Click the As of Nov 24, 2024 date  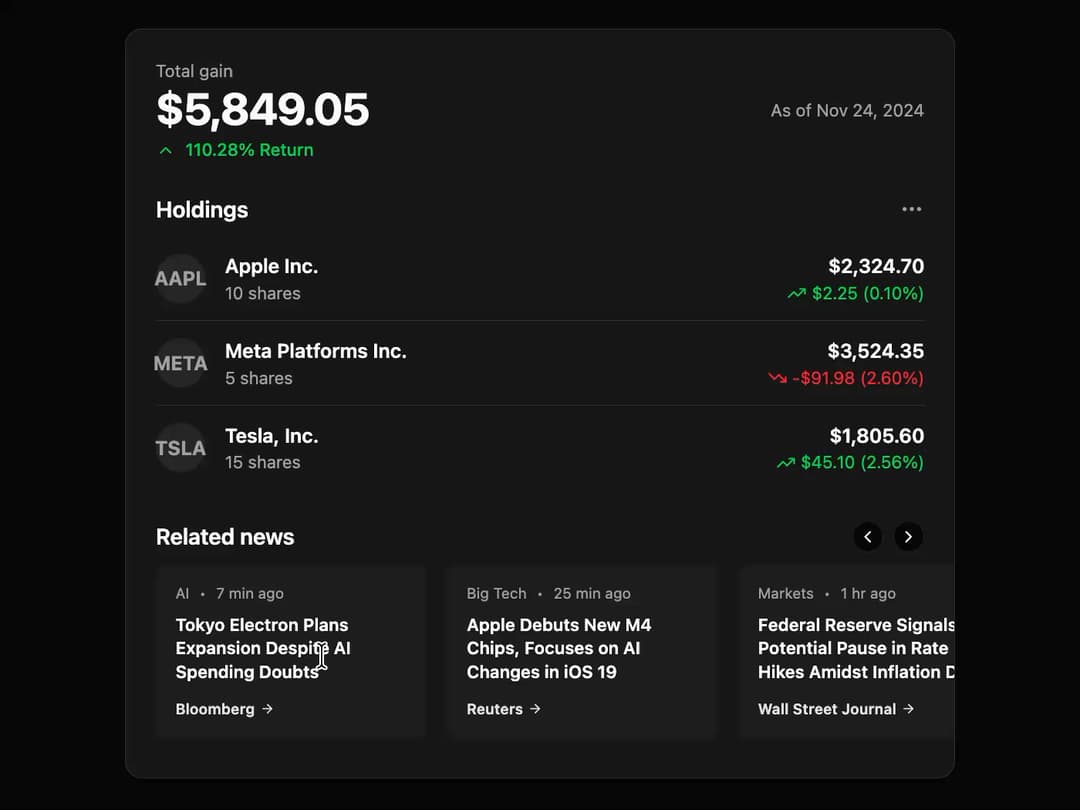click(847, 111)
